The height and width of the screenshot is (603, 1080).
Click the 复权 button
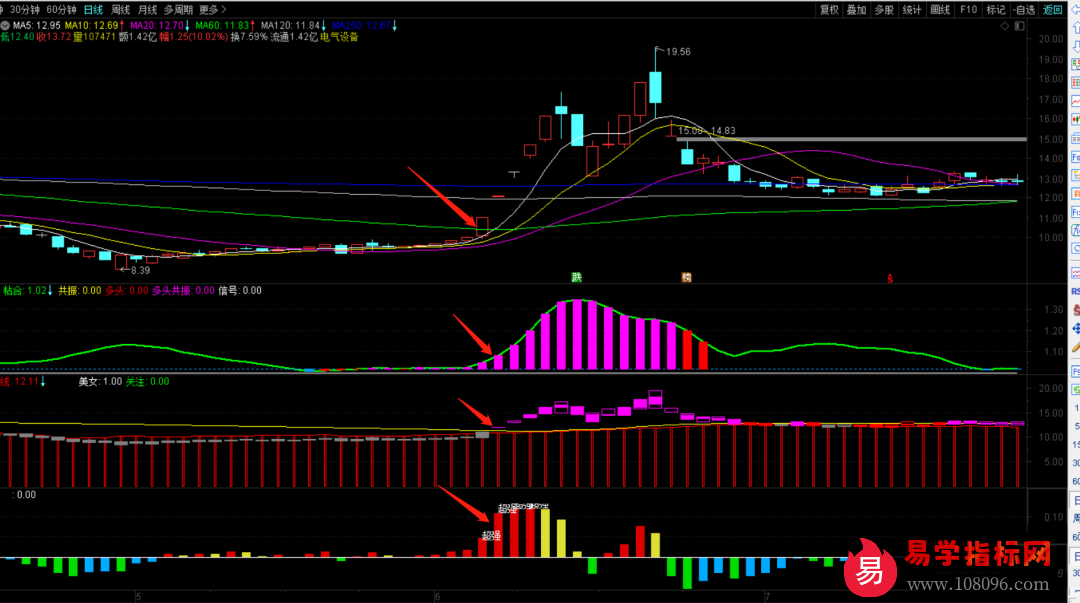829,10
